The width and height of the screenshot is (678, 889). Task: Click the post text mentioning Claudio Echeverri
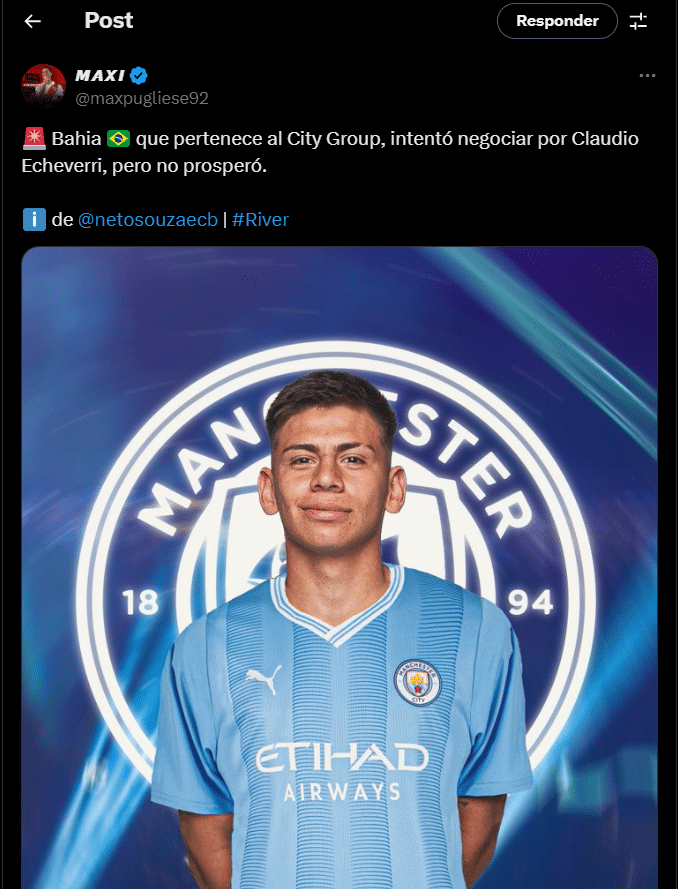coord(330,153)
